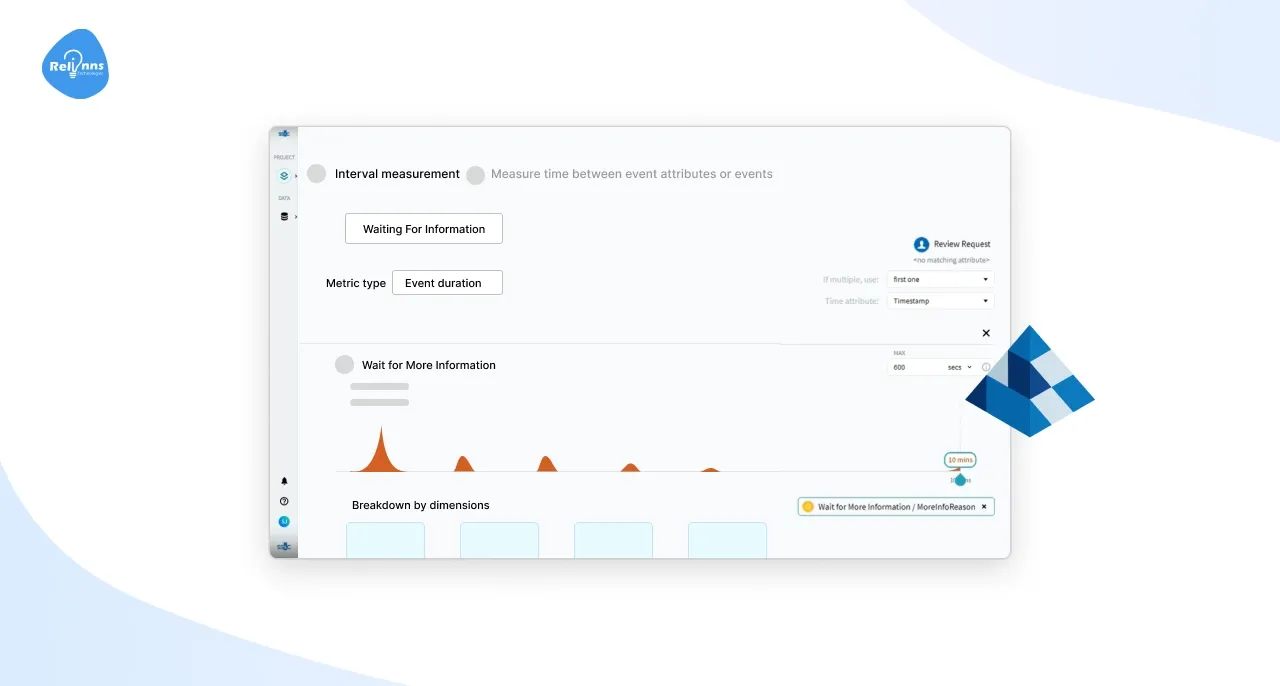Select the Interval measurement option
The image size is (1280, 686).
316,173
